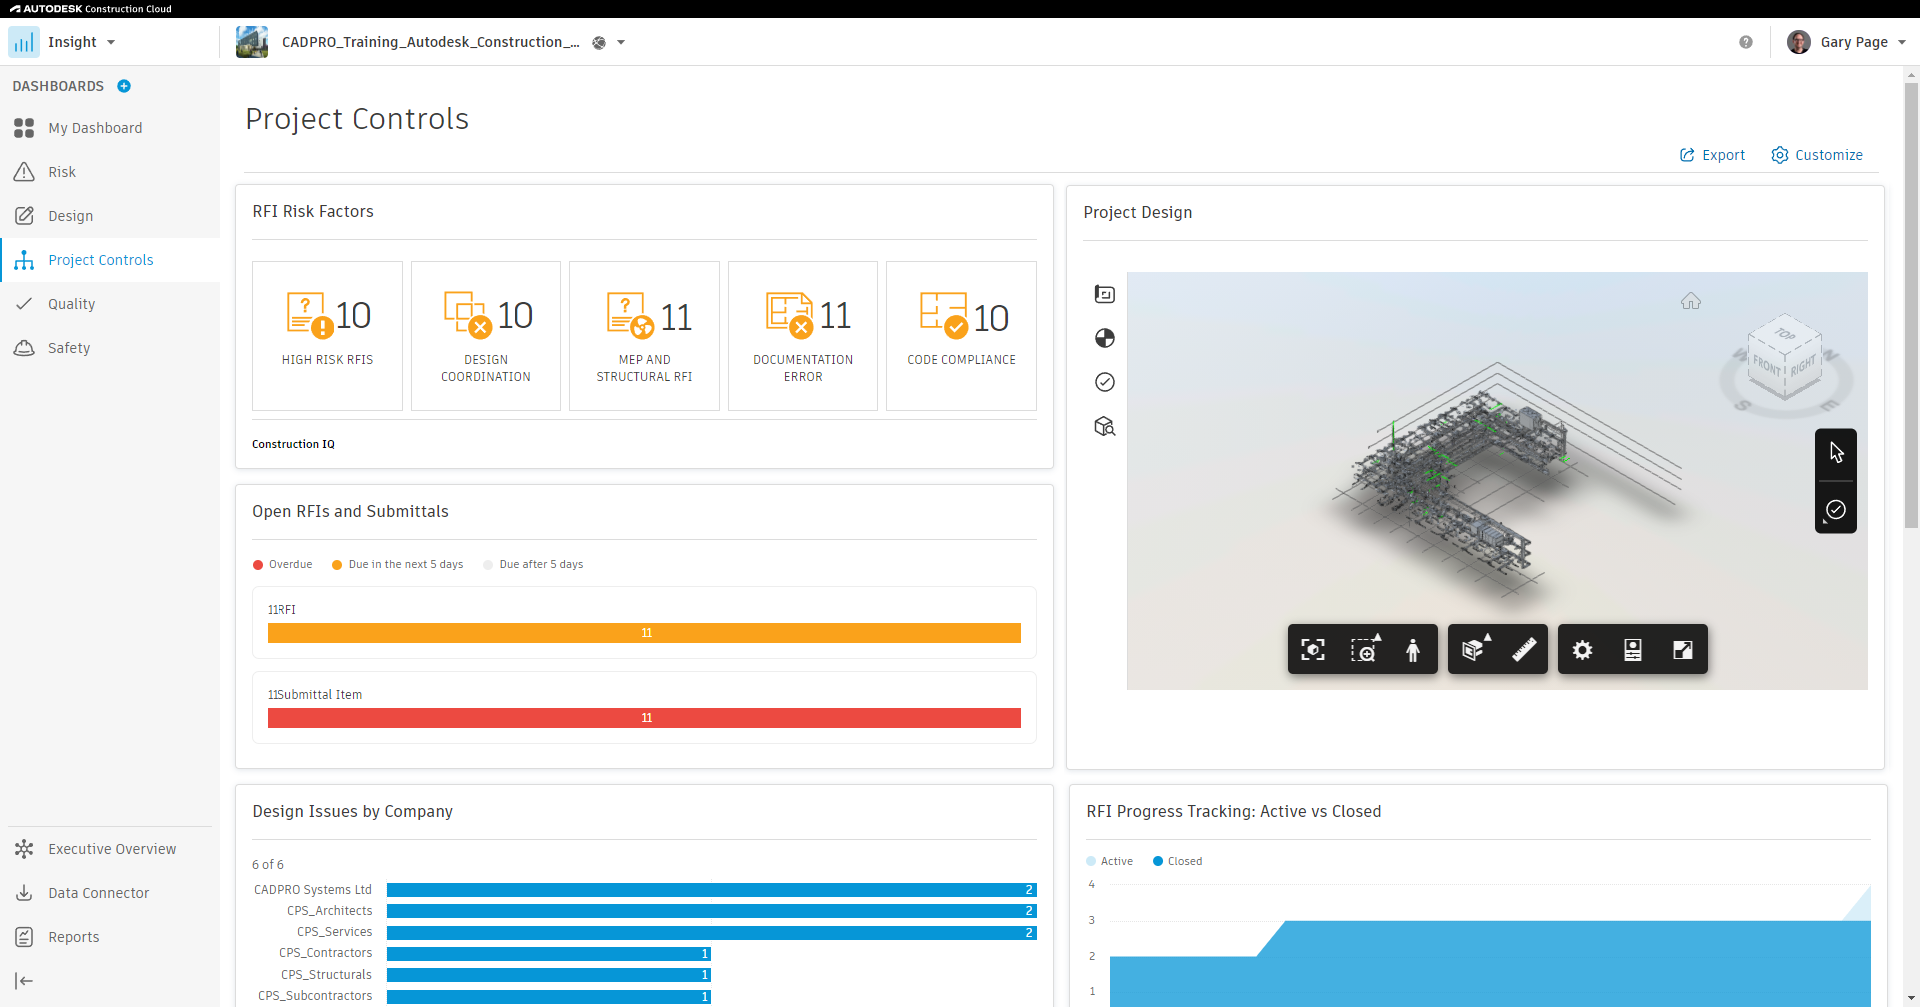Click the CPS_Structurals bar

pyautogui.click(x=549, y=975)
